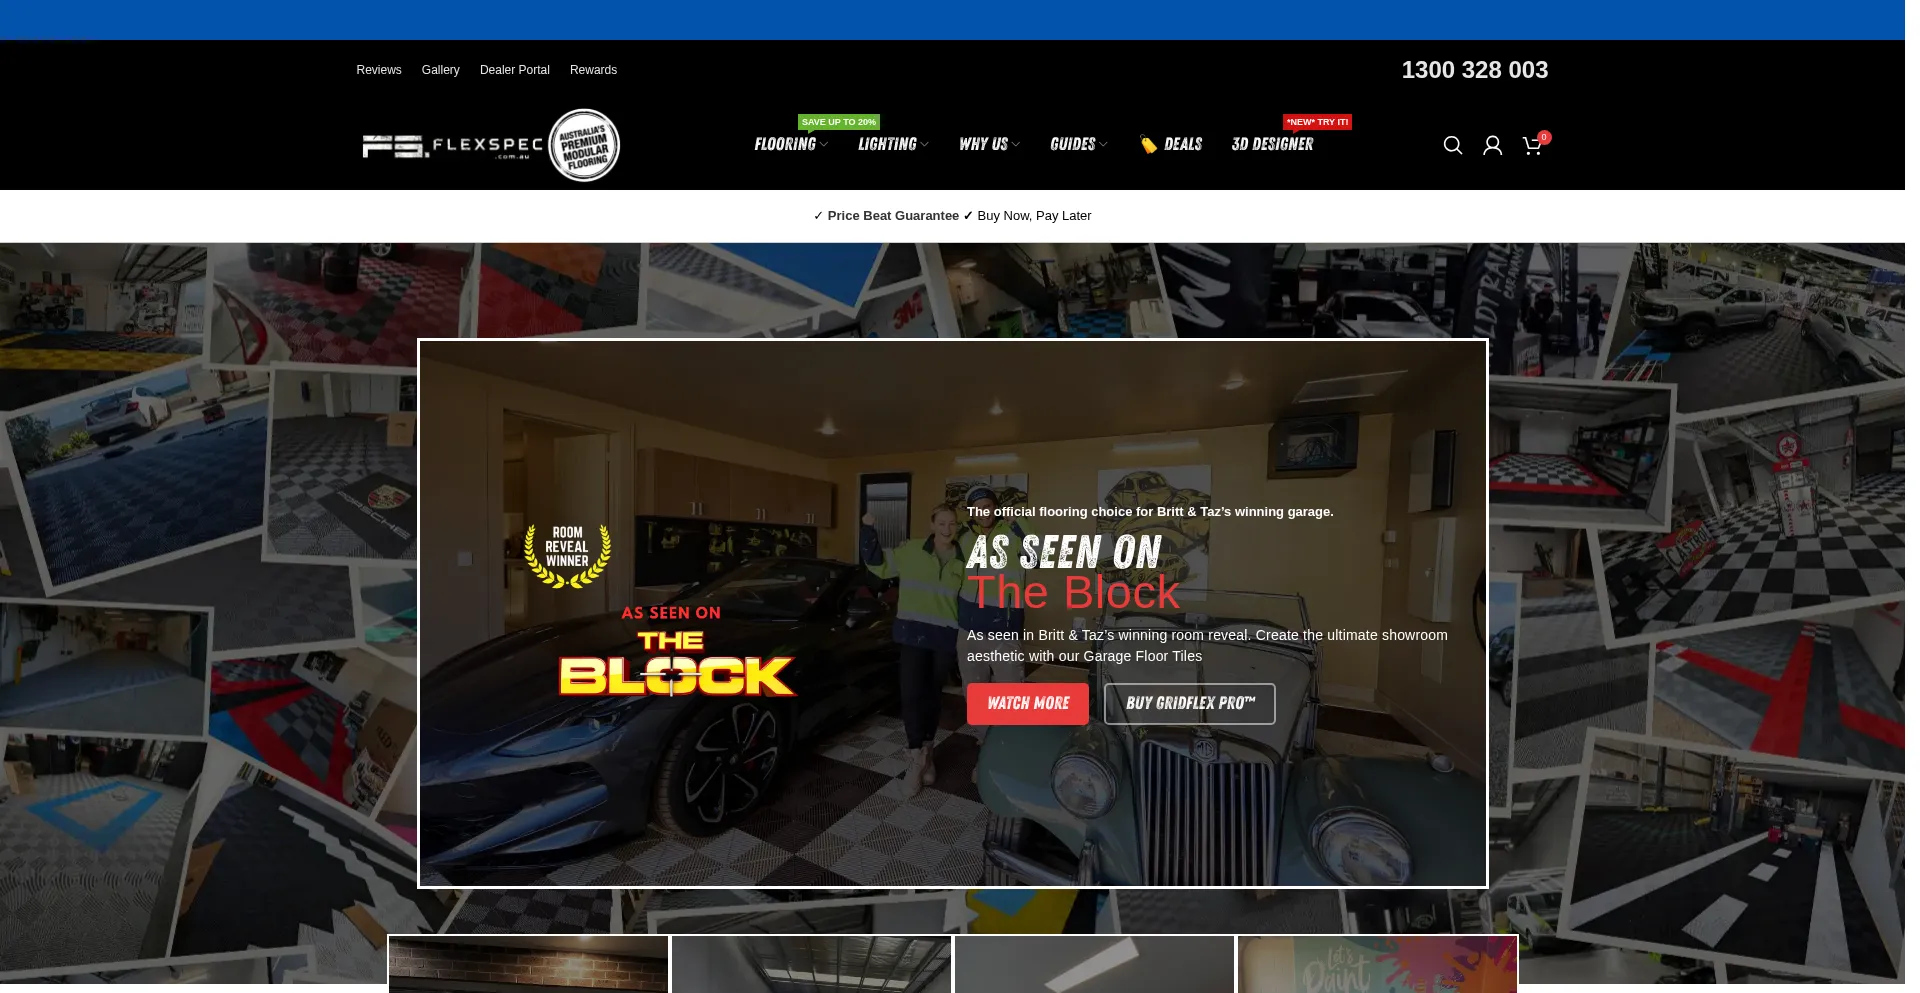1920x993 pixels.
Task: Click the Deals price tag icon
Action: [1149, 145]
